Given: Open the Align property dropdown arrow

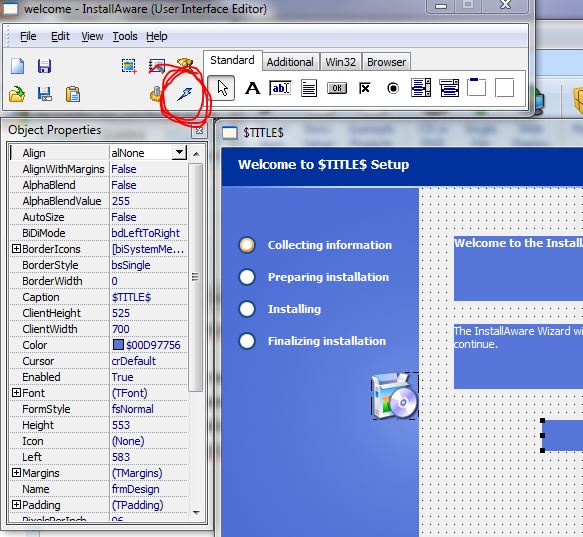Looking at the screenshot, I should click(x=179, y=152).
